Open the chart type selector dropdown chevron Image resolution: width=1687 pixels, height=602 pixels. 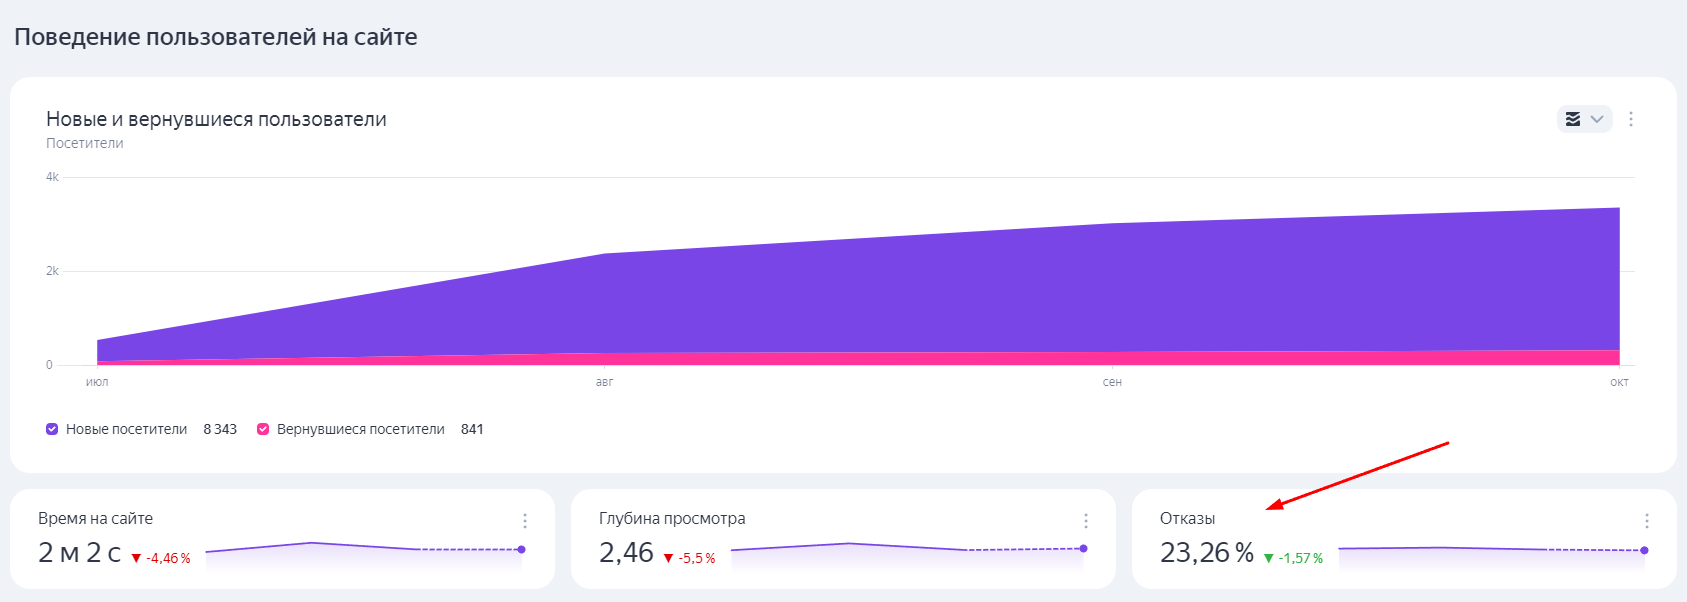coord(1595,119)
